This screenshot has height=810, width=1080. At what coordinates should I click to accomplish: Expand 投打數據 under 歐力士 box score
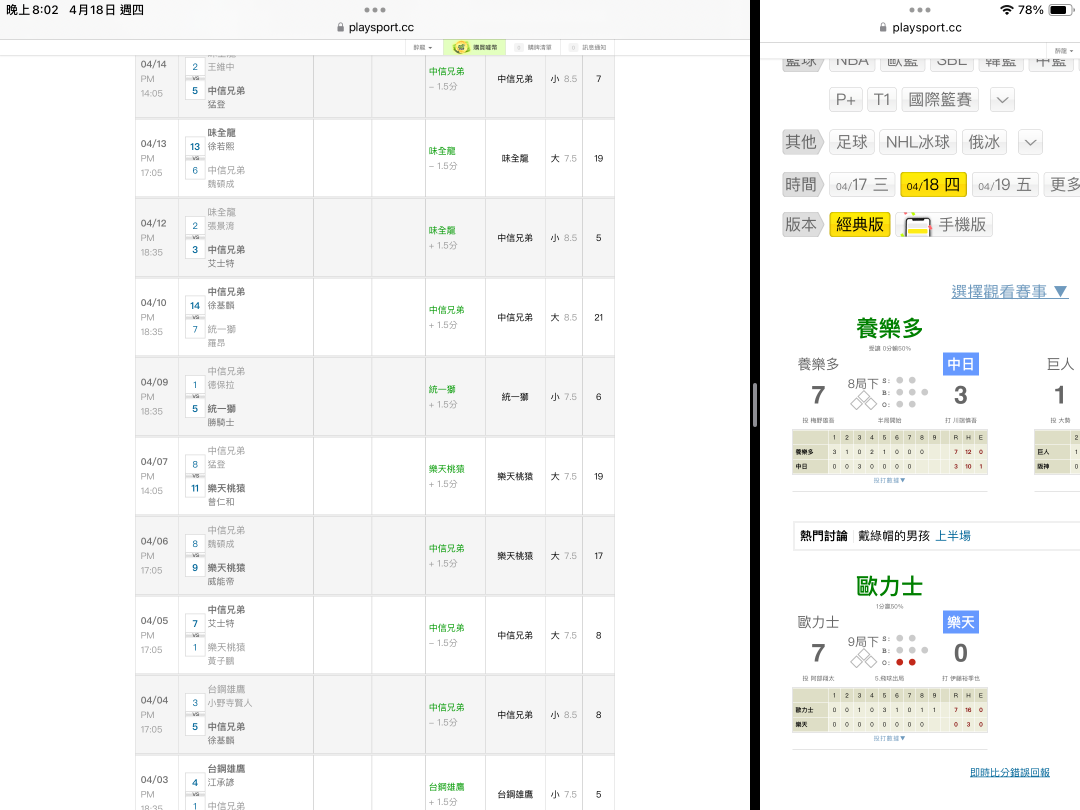[x=889, y=738]
